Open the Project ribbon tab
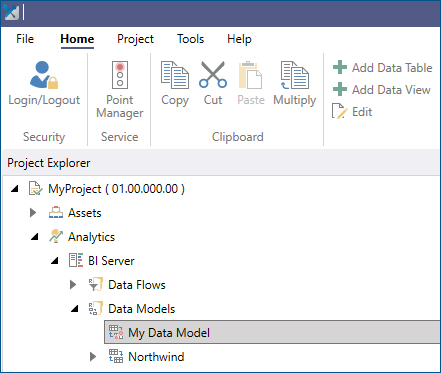 click(135, 39)
